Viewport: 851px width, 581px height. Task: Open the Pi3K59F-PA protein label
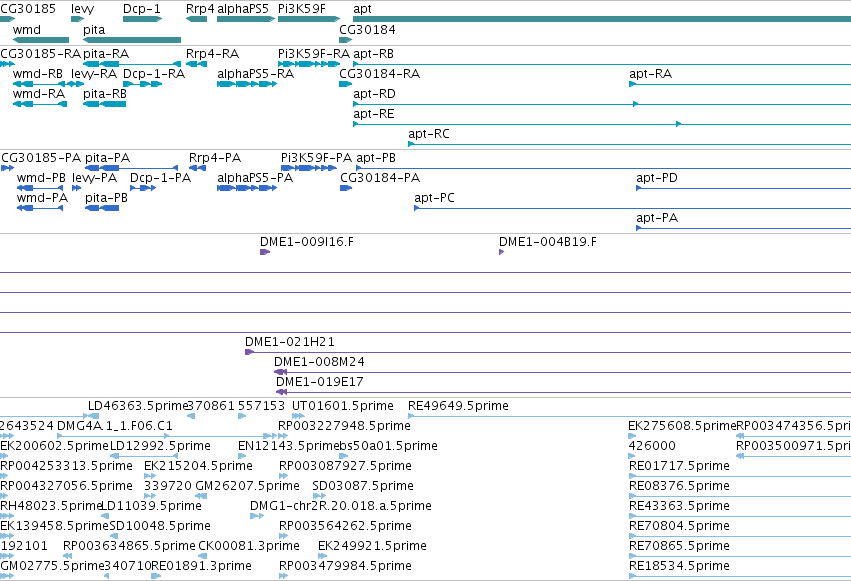click(x=316, y=158)
